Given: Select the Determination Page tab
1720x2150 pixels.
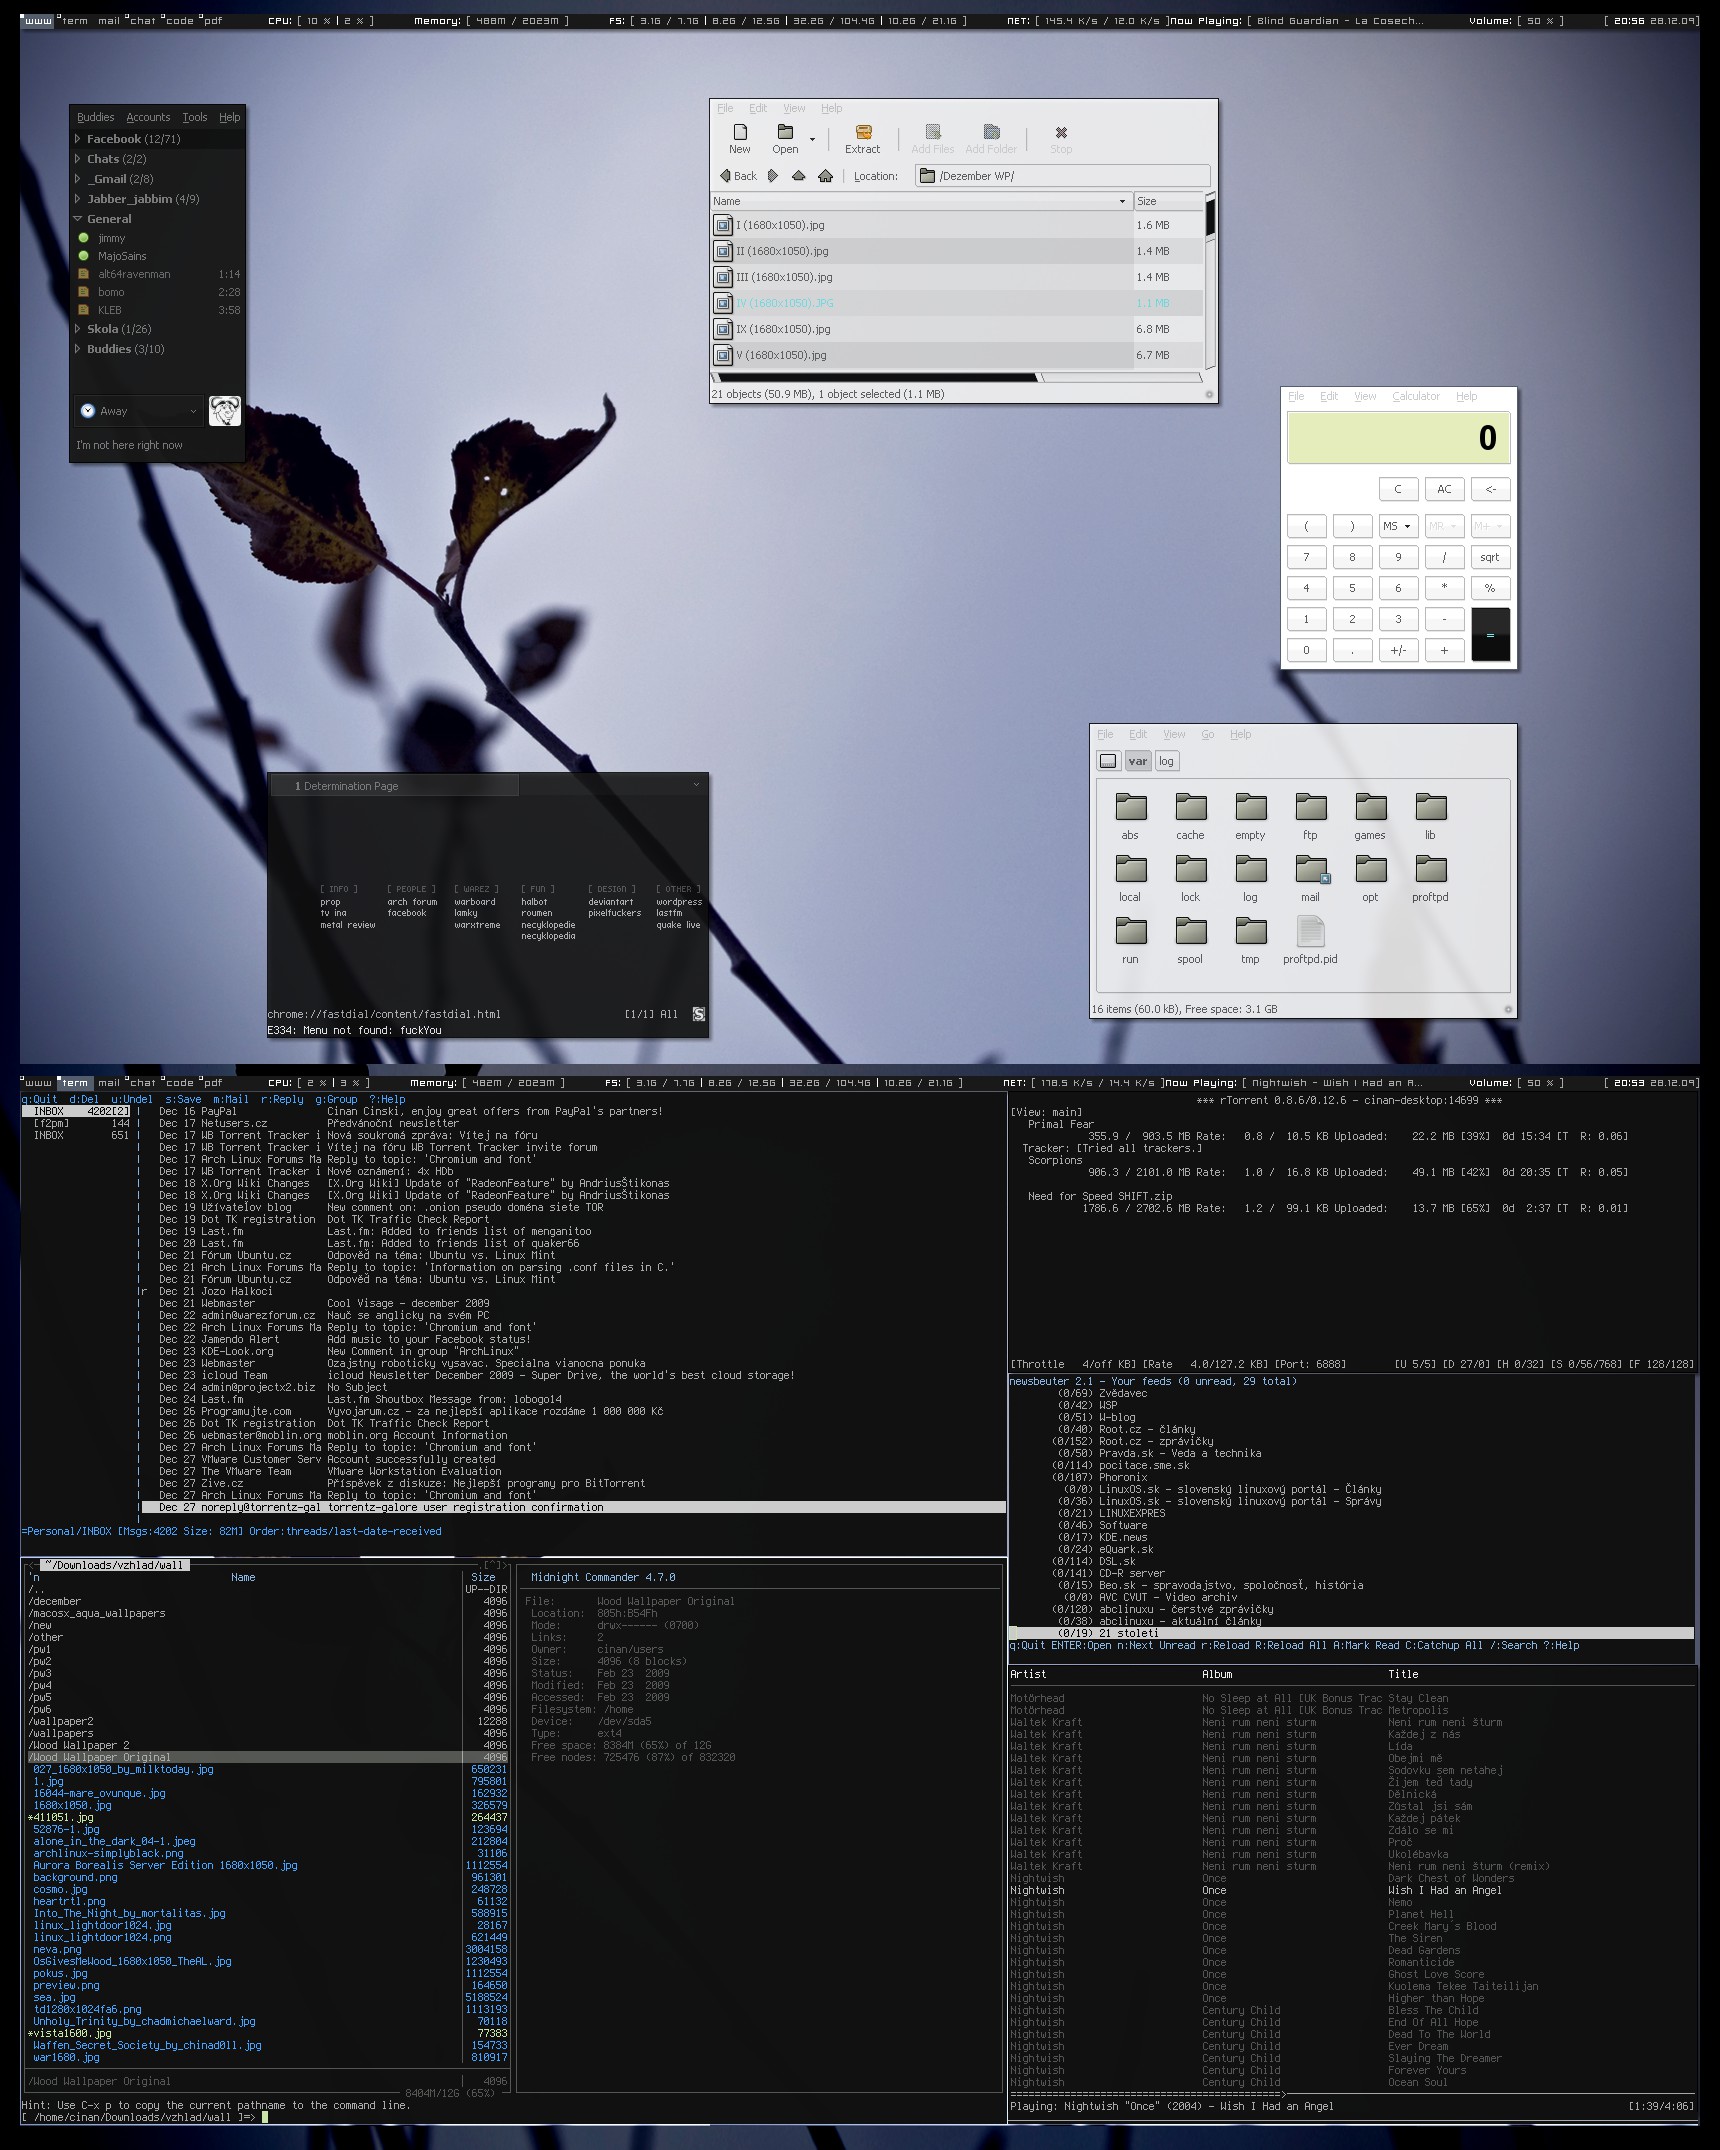Looking at the screenshot, I should click(x=394, y=786).
